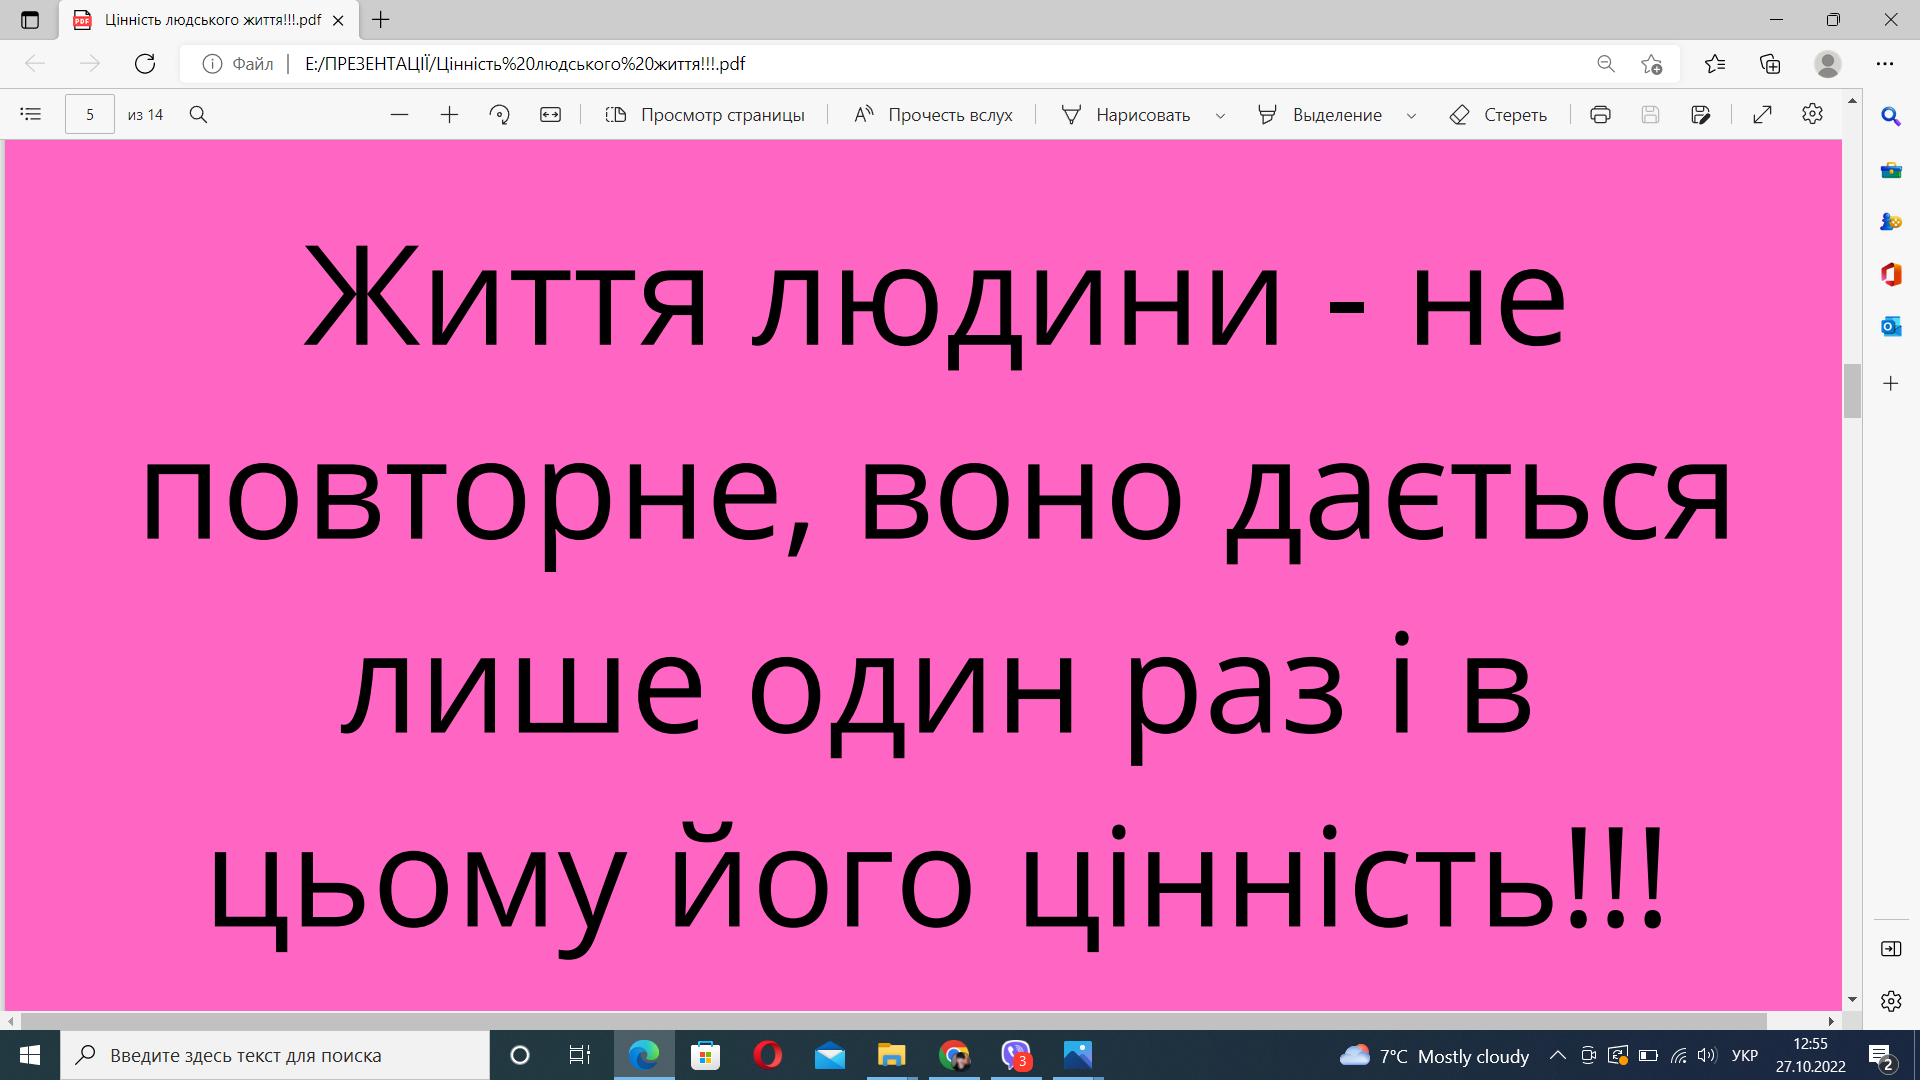This screenshot has height=1080, width=1920.
Task: Open the sidebar Games icon
Action: tap(1890, 222)
